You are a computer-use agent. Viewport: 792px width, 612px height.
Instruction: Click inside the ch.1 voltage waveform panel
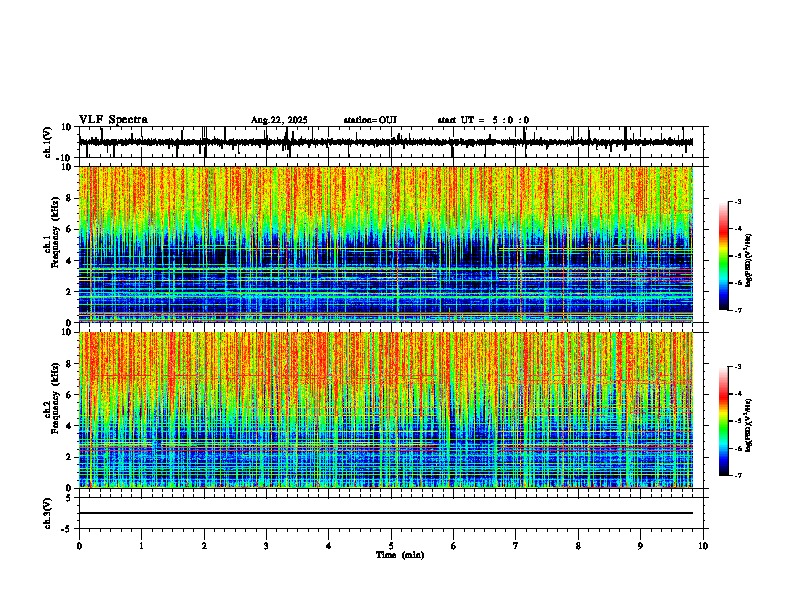[391, 142]
